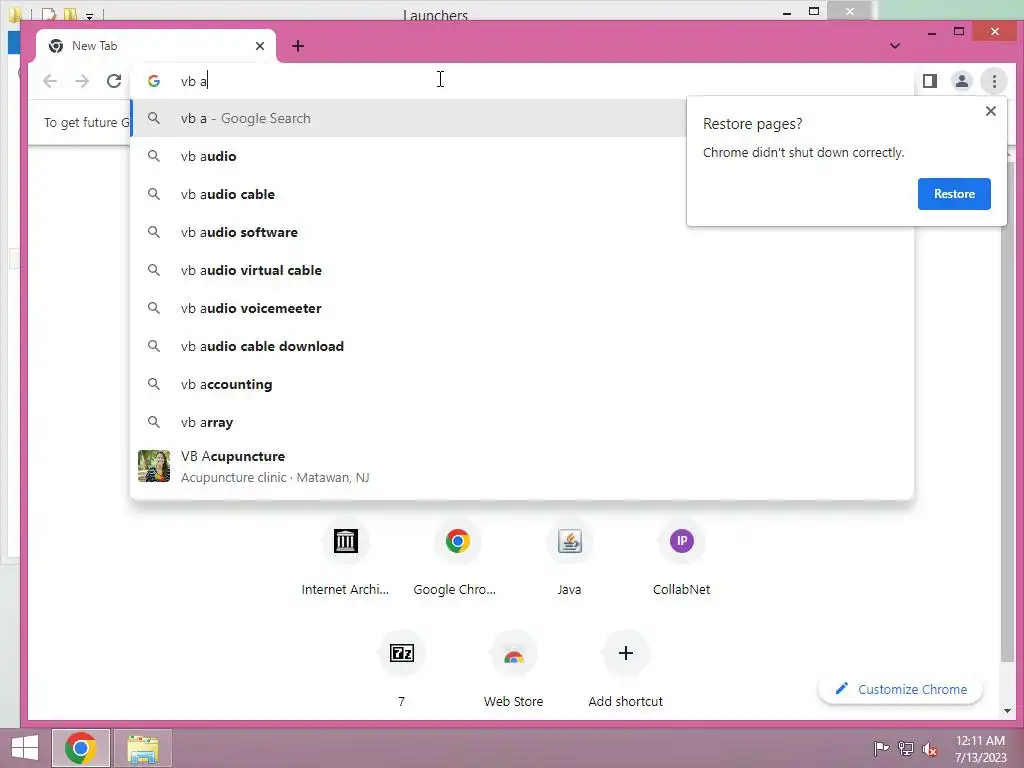This screenshot has height=768, width=1024.
Task: Open the 7-Zip shortcut labeled 7
Action: (x=402, y=671)
